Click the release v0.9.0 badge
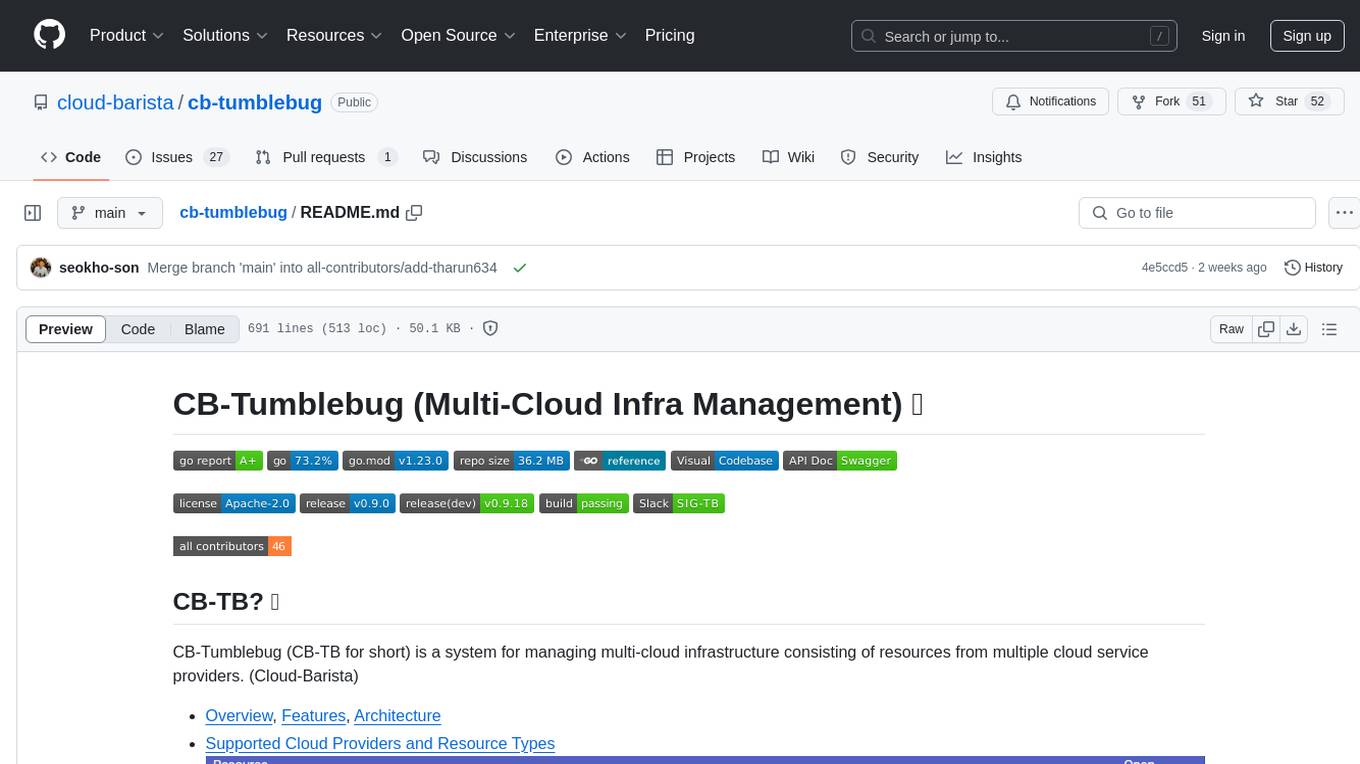Image resolution: width=1360 pixels, height=764 pixels. click(x=348, y=503)
